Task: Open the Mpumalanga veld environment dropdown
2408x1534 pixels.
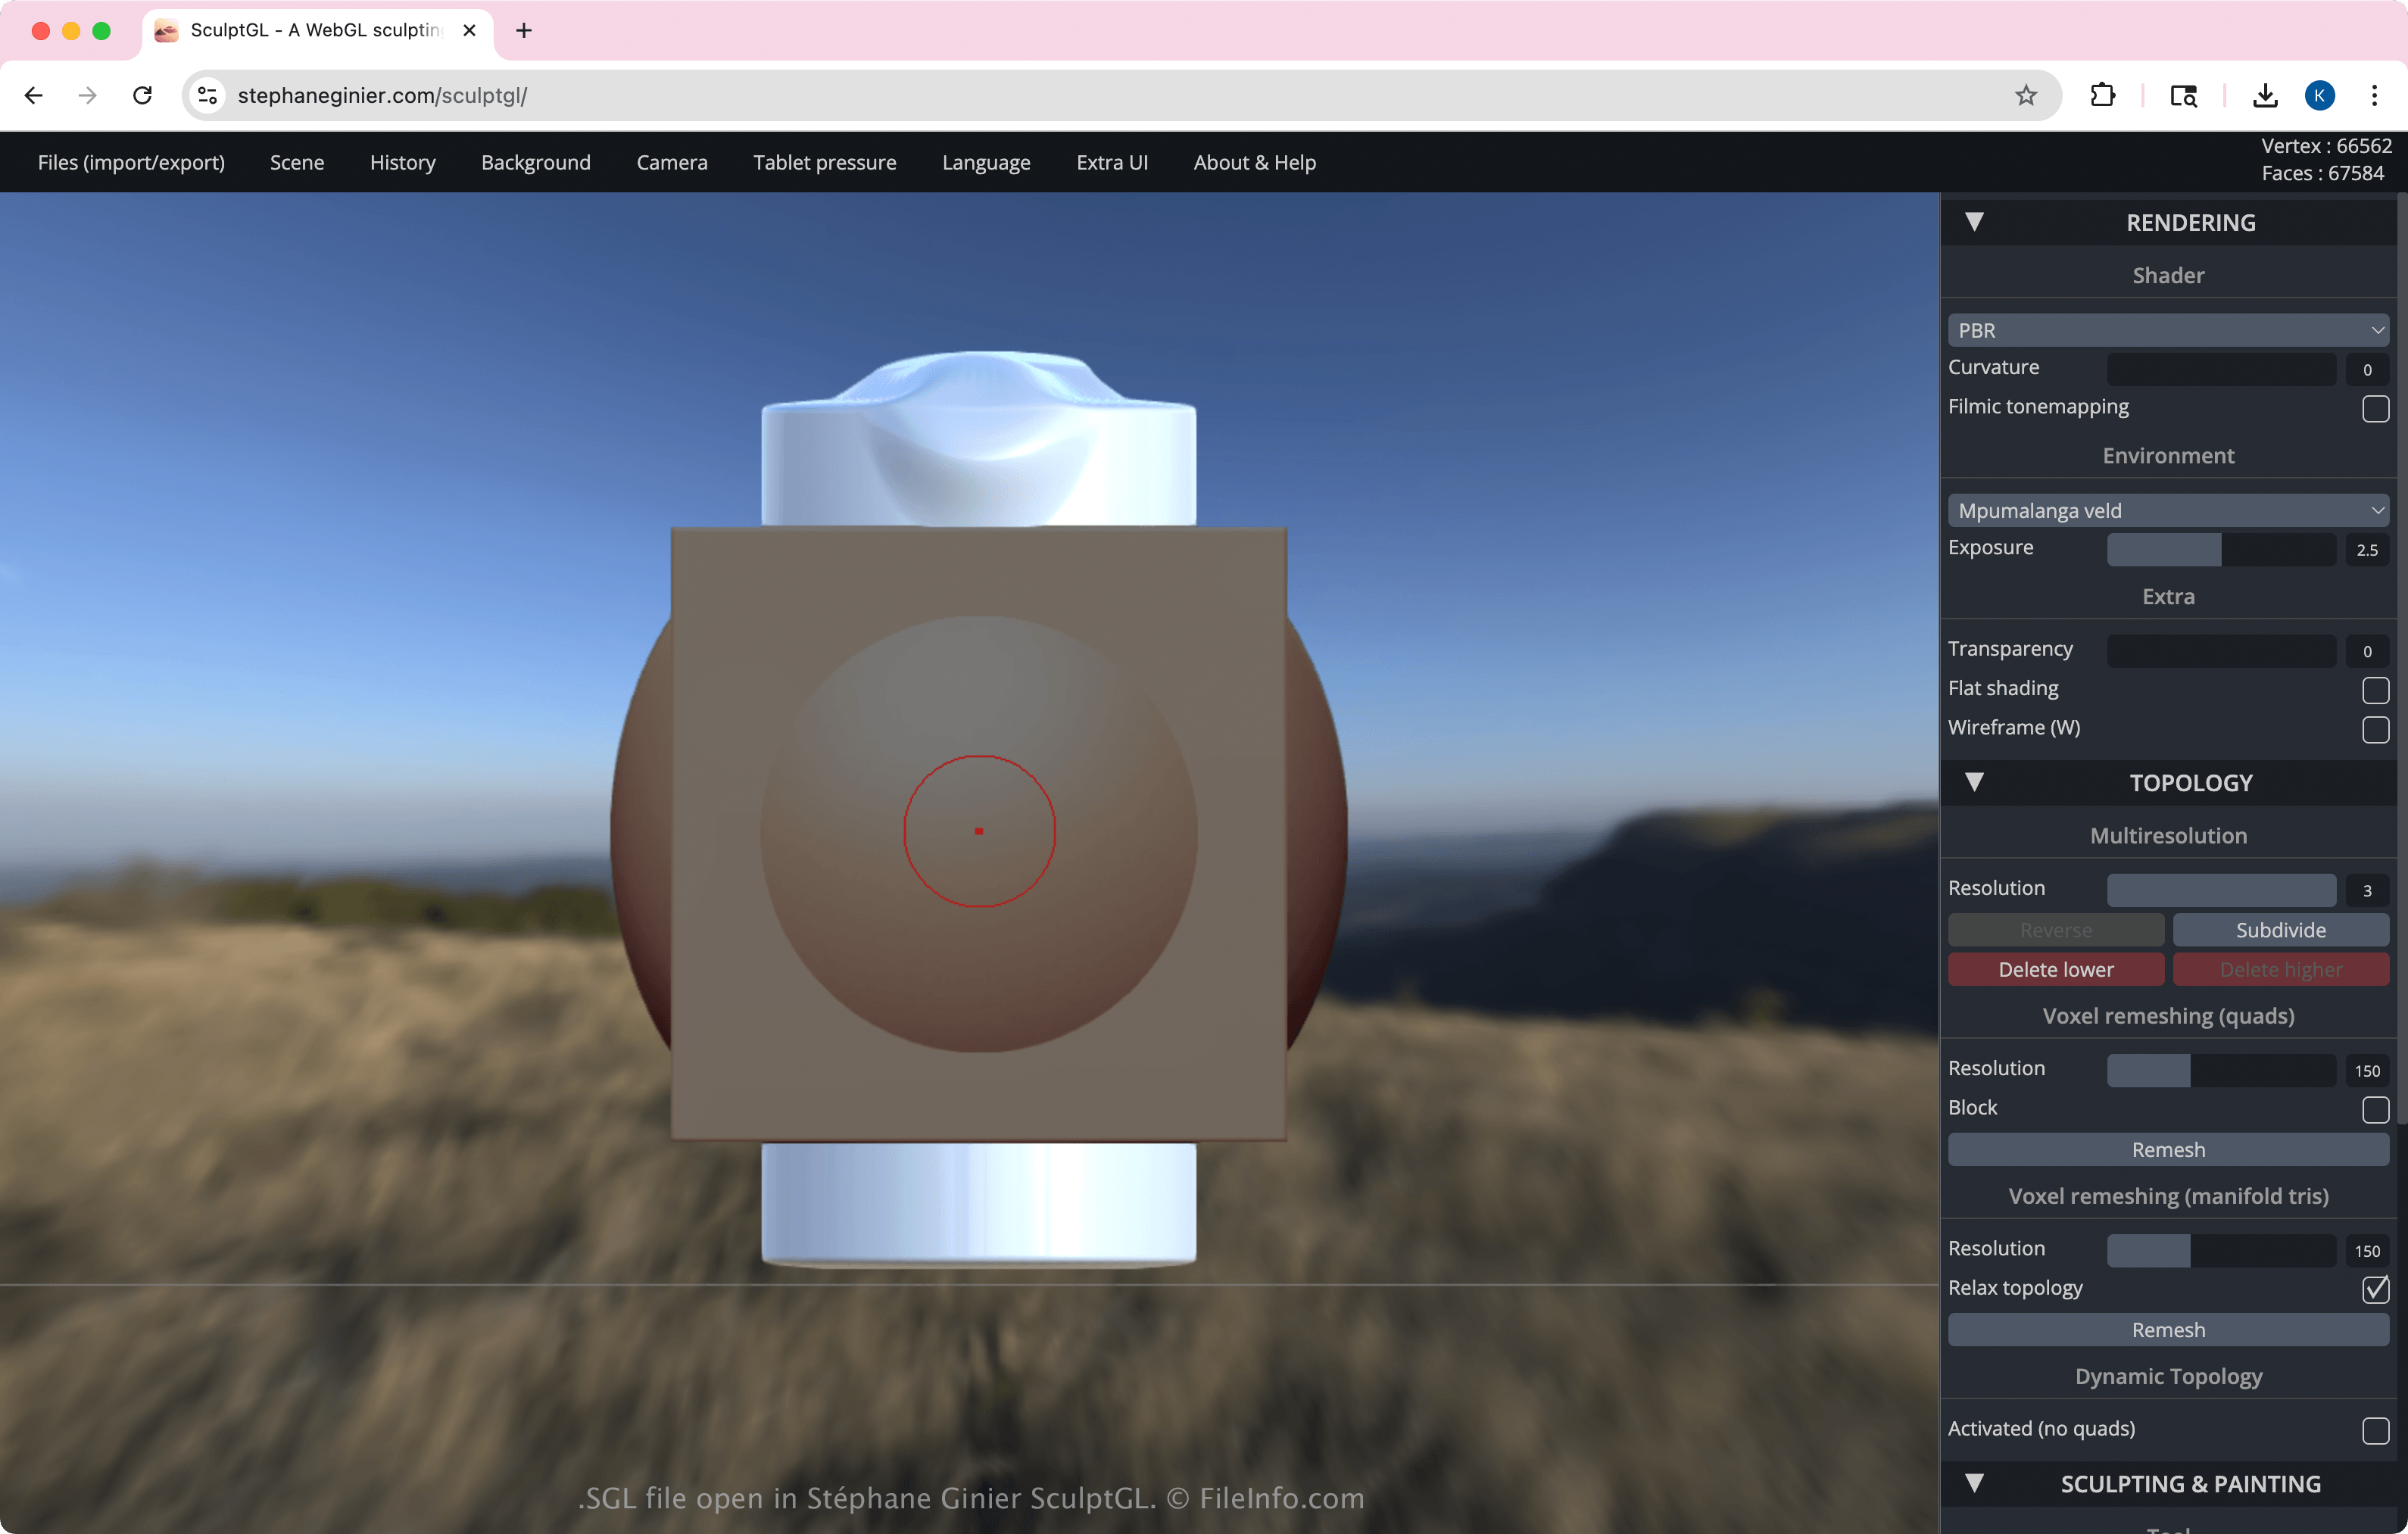Action: [2167, 510]
